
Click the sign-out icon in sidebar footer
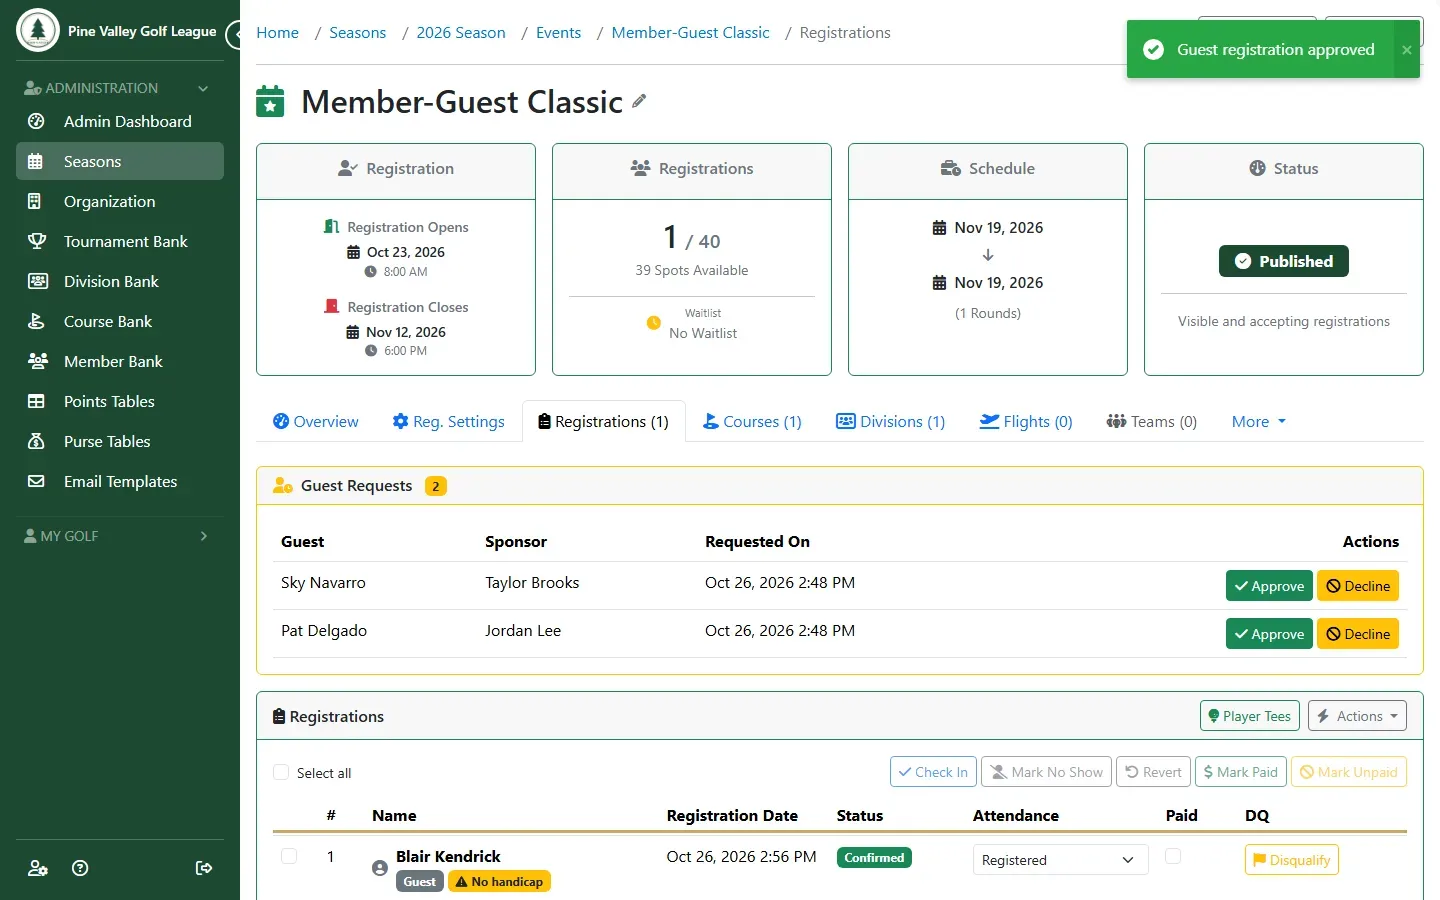204,868
